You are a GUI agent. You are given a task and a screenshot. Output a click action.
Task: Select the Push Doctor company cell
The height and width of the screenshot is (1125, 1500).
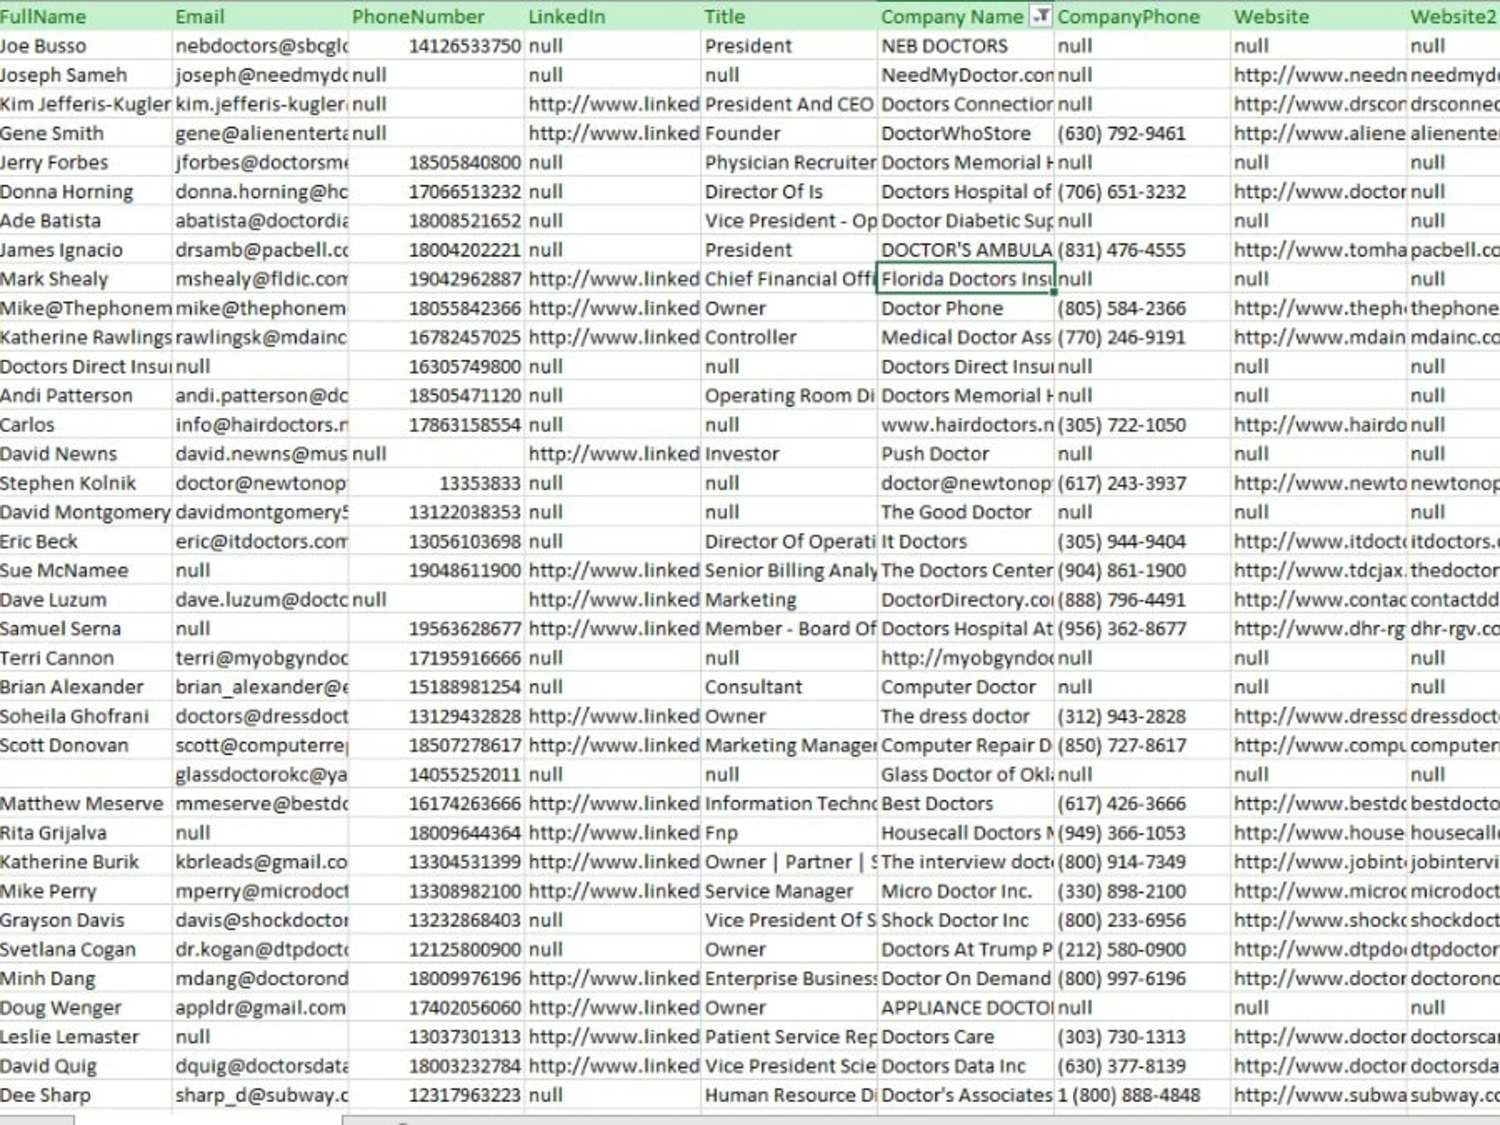coord(966,454)
